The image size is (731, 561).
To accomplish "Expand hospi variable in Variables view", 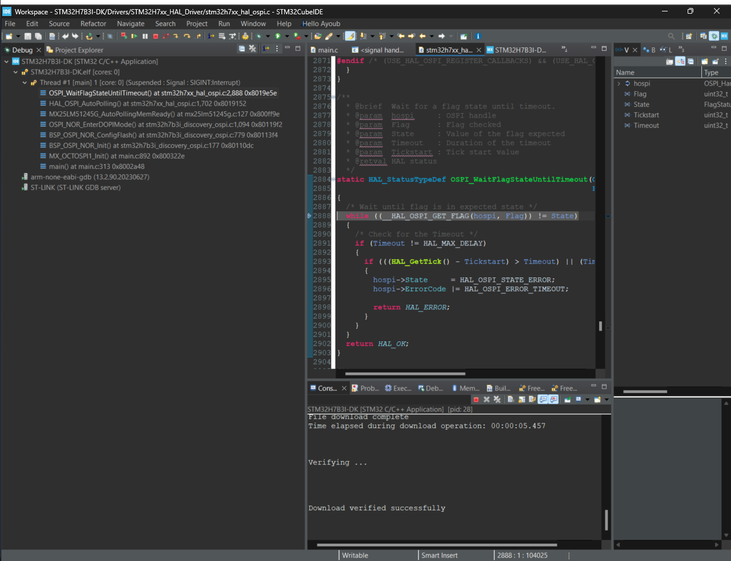I will (x=619, y=83).
